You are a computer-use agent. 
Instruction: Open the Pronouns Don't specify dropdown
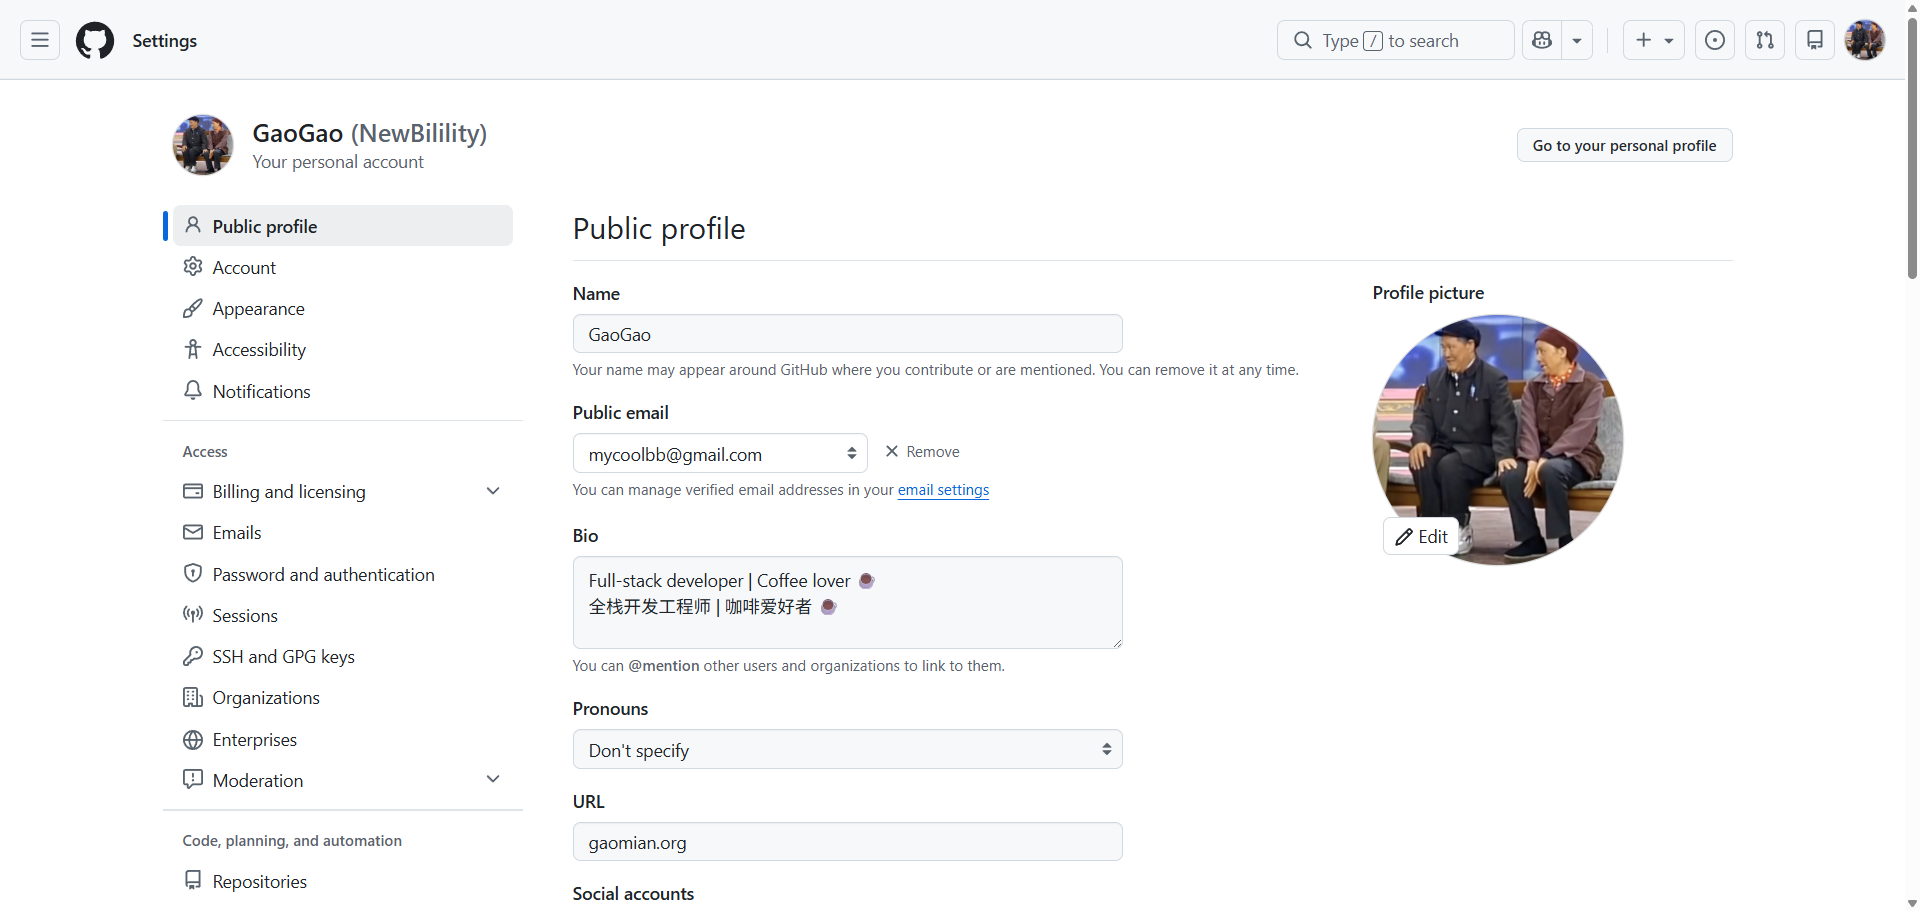848,749
